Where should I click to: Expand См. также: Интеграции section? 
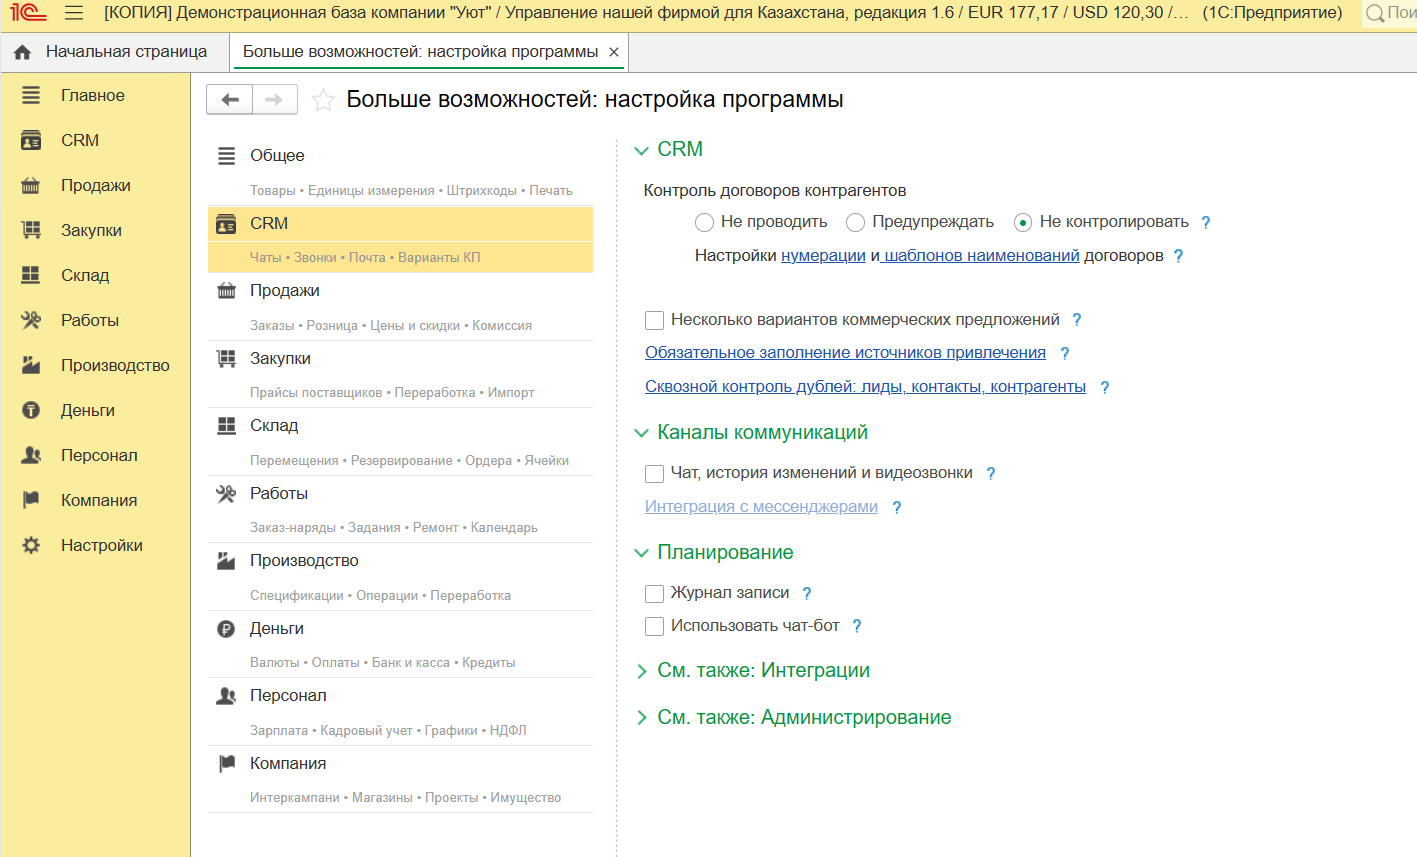point(762,671)
